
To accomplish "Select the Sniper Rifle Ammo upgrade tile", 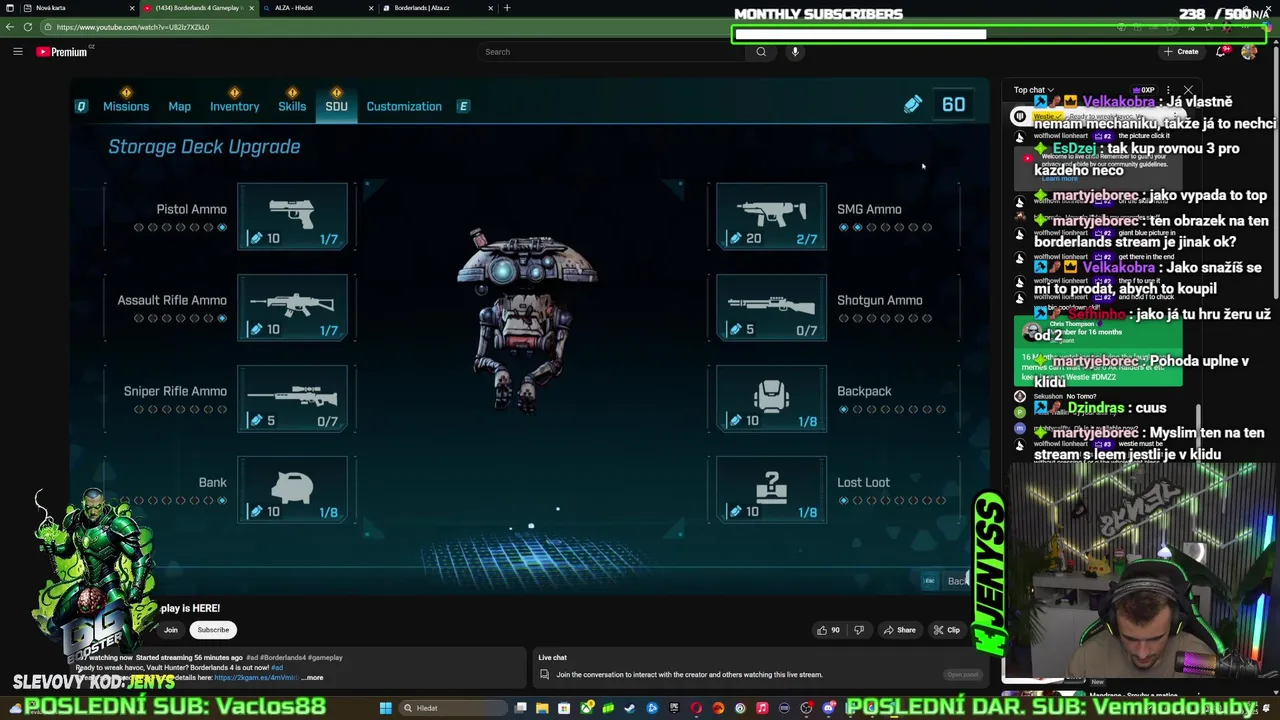I will [x=292, y=397].
